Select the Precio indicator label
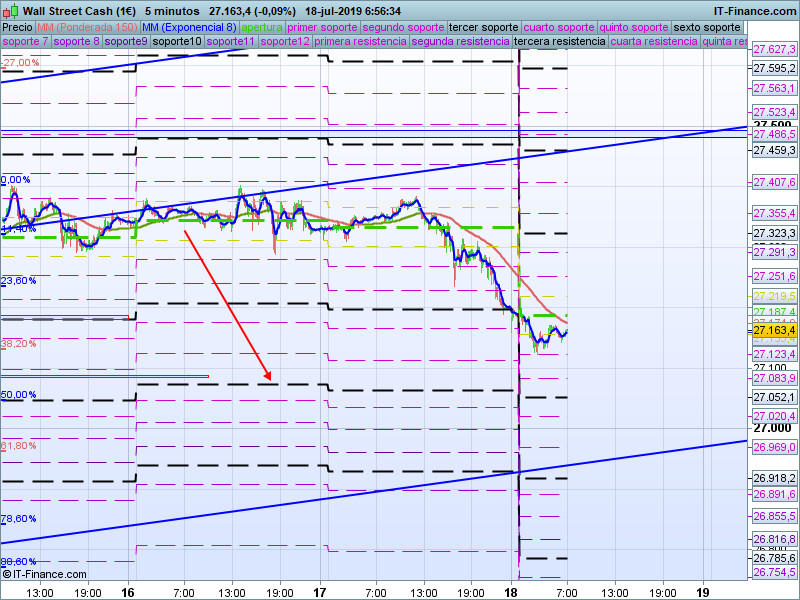 pos(18,27)
